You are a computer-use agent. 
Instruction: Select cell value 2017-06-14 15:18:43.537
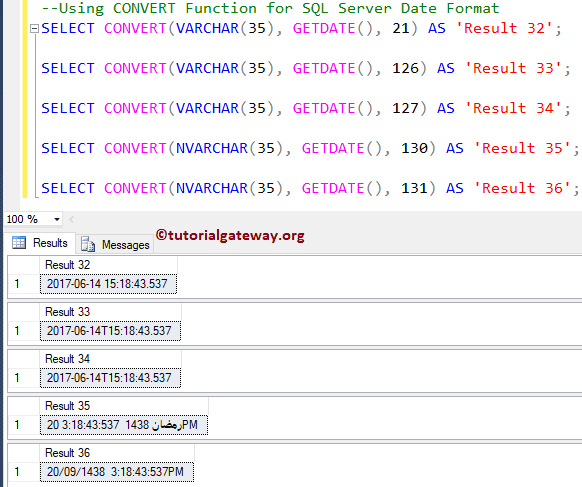(108, 284)
